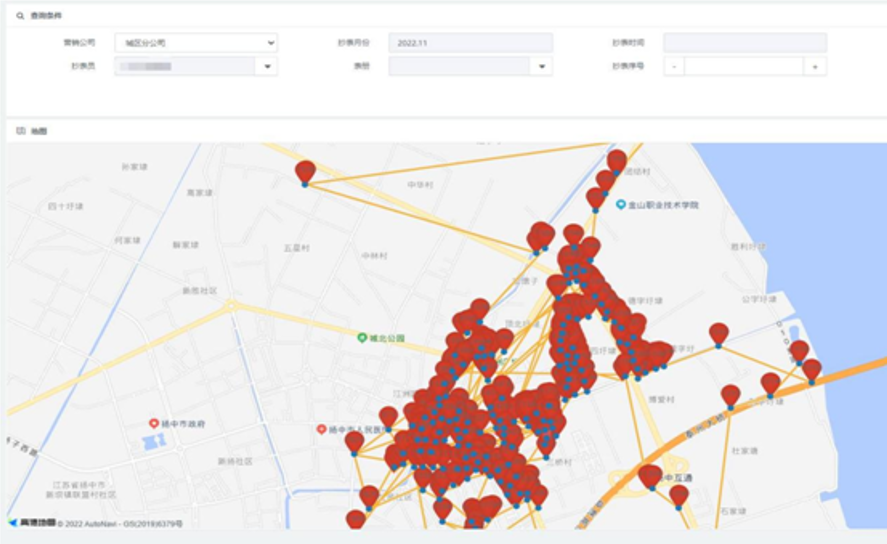The width and height of the screenshot is (887, 544).
Task: Click the 地图 section header
Action: pos(39,131)
